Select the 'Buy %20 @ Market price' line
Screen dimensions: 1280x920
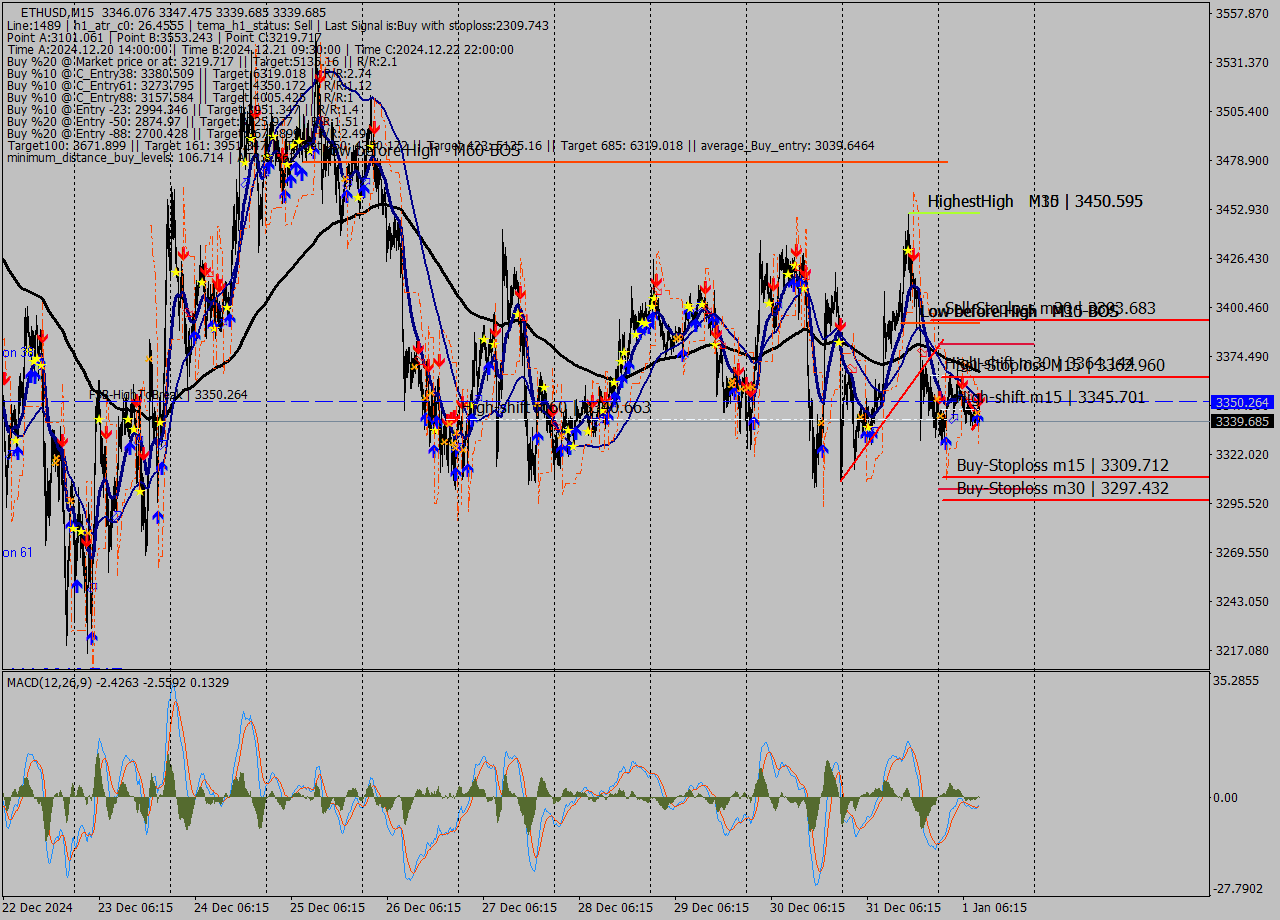[202, 62]
